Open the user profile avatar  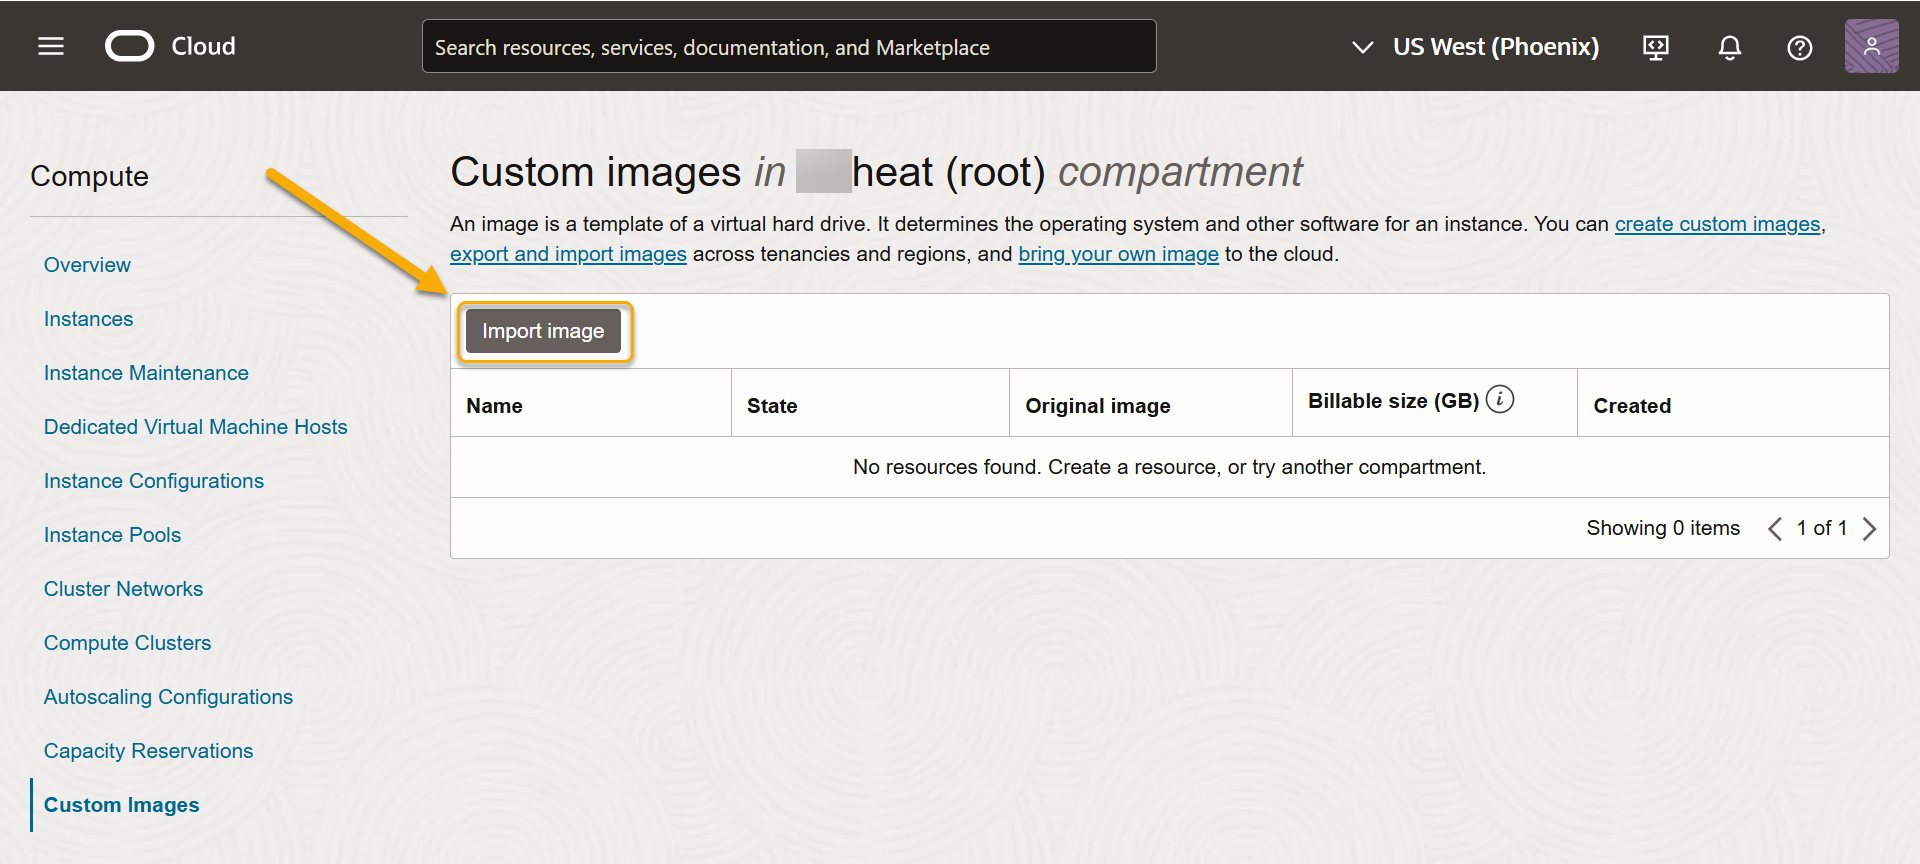point(1871,46)
